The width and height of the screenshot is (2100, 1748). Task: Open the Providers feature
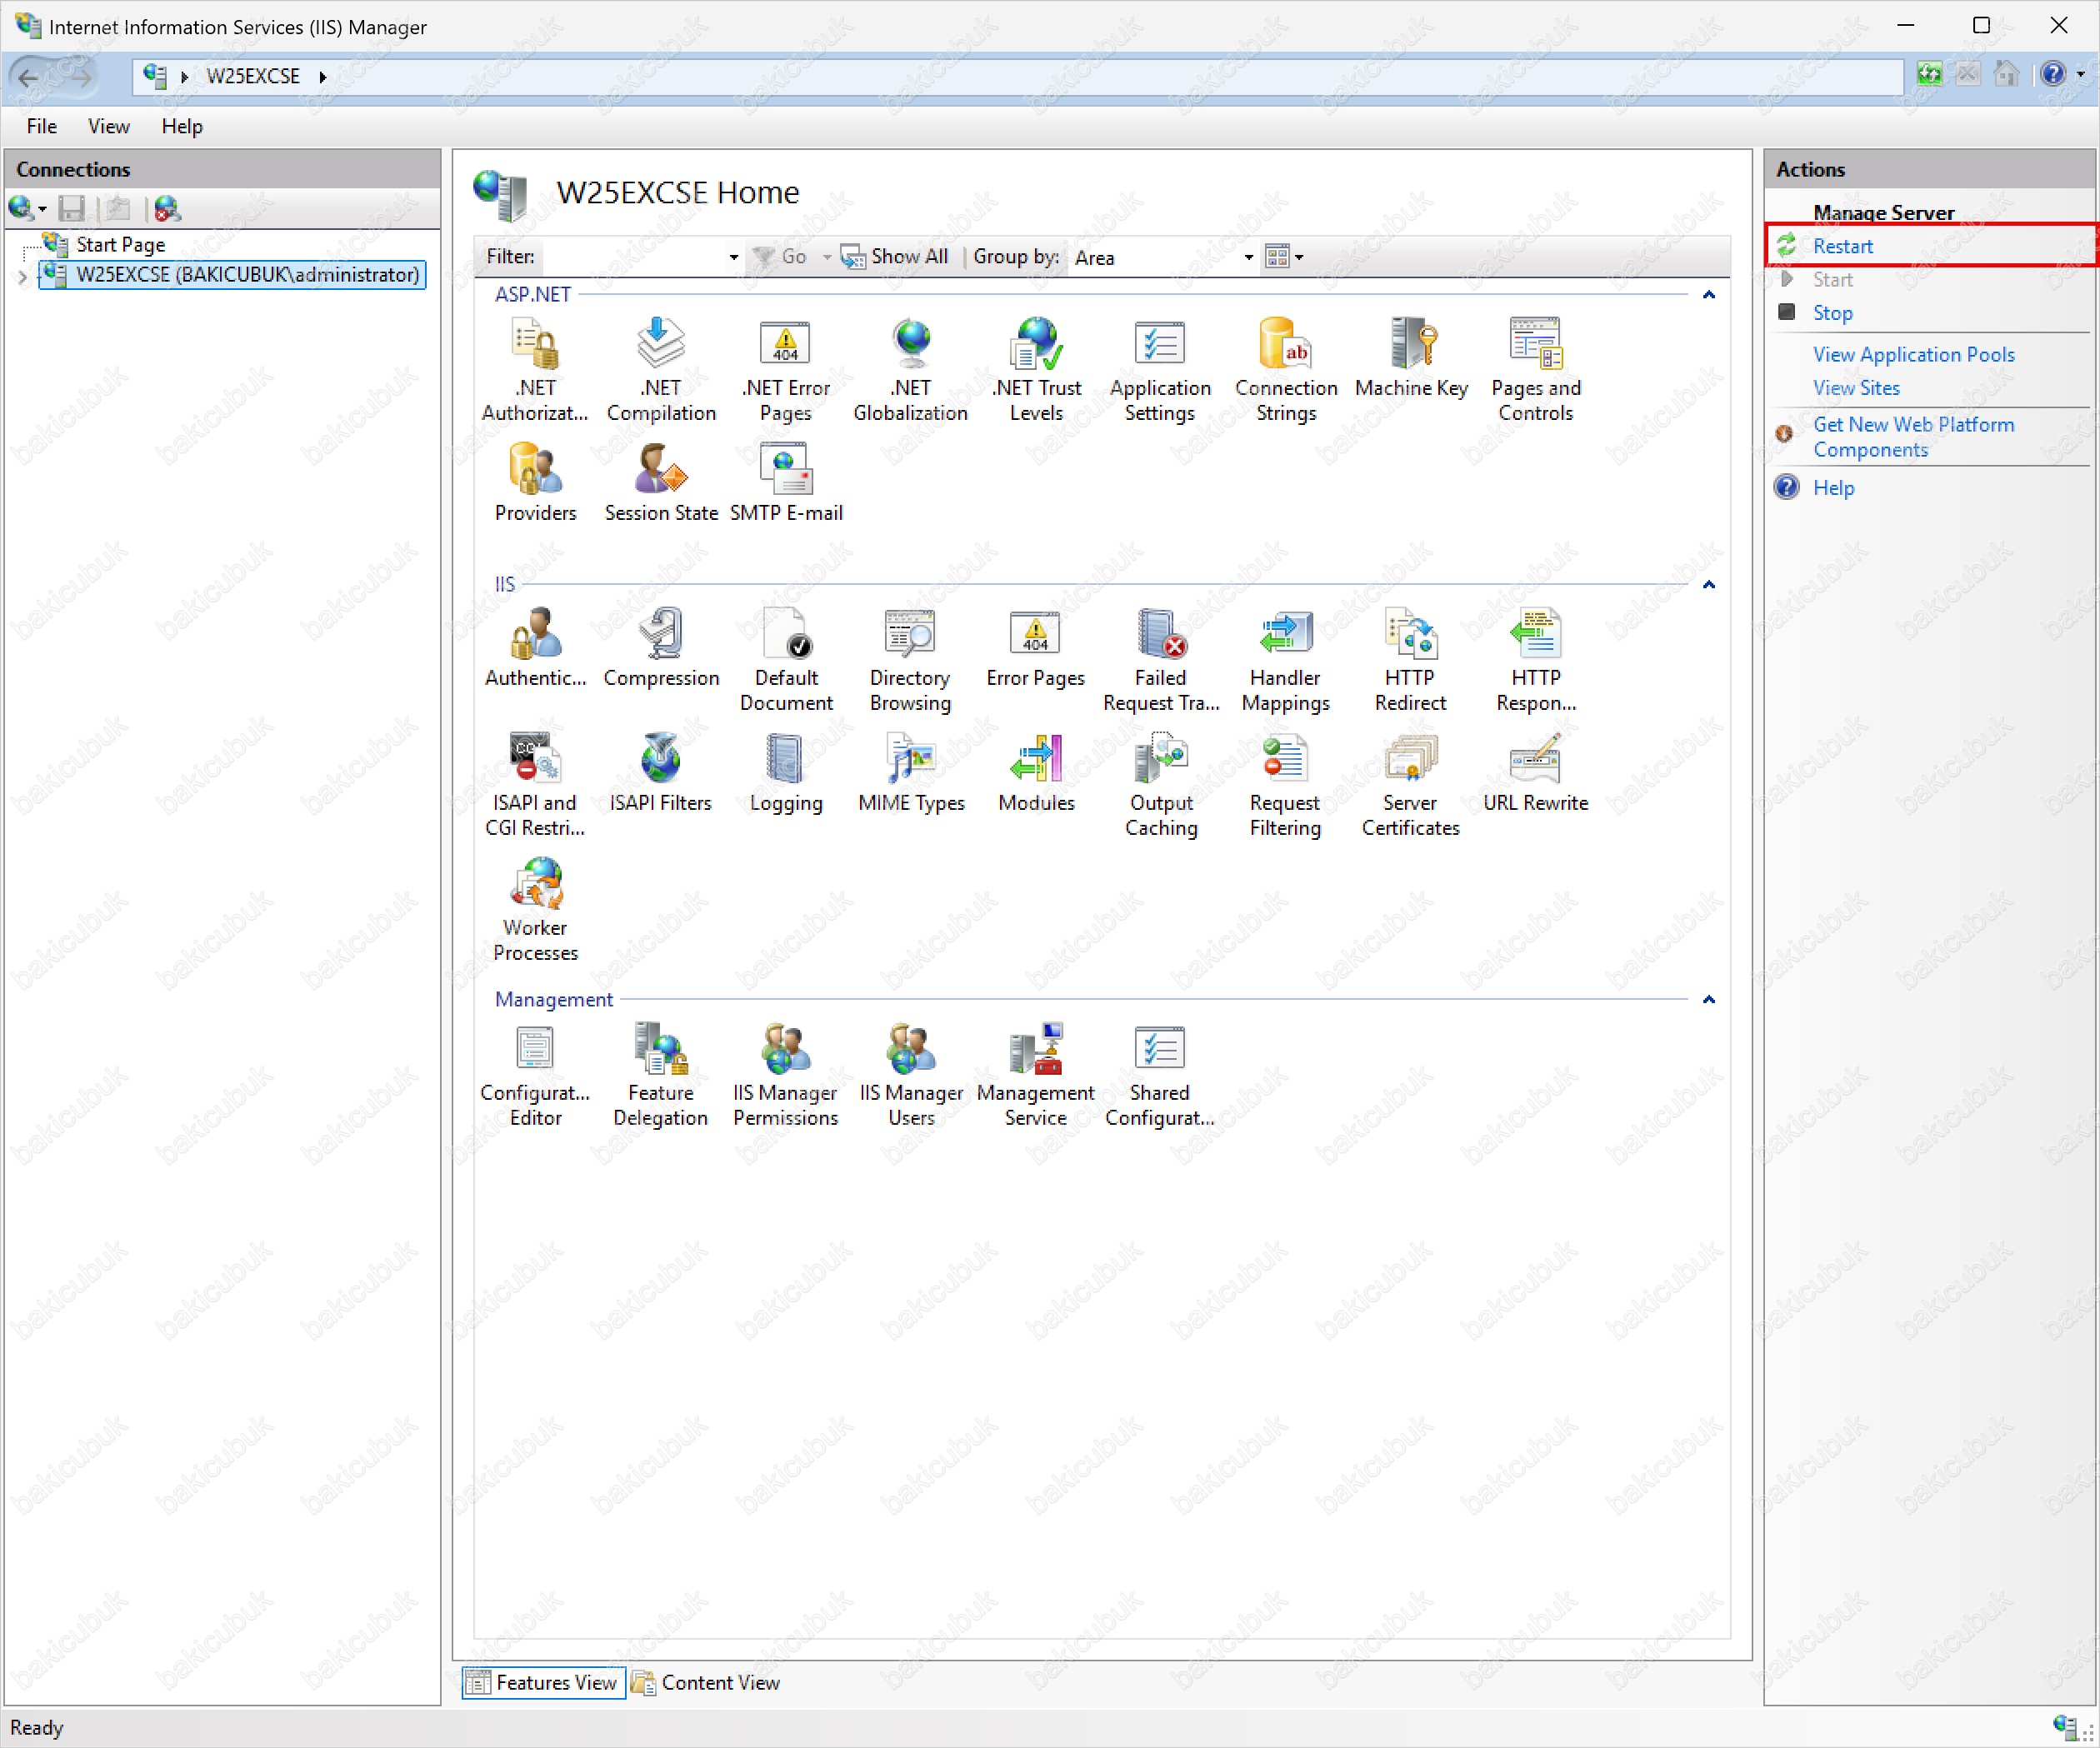coord(535,482)
